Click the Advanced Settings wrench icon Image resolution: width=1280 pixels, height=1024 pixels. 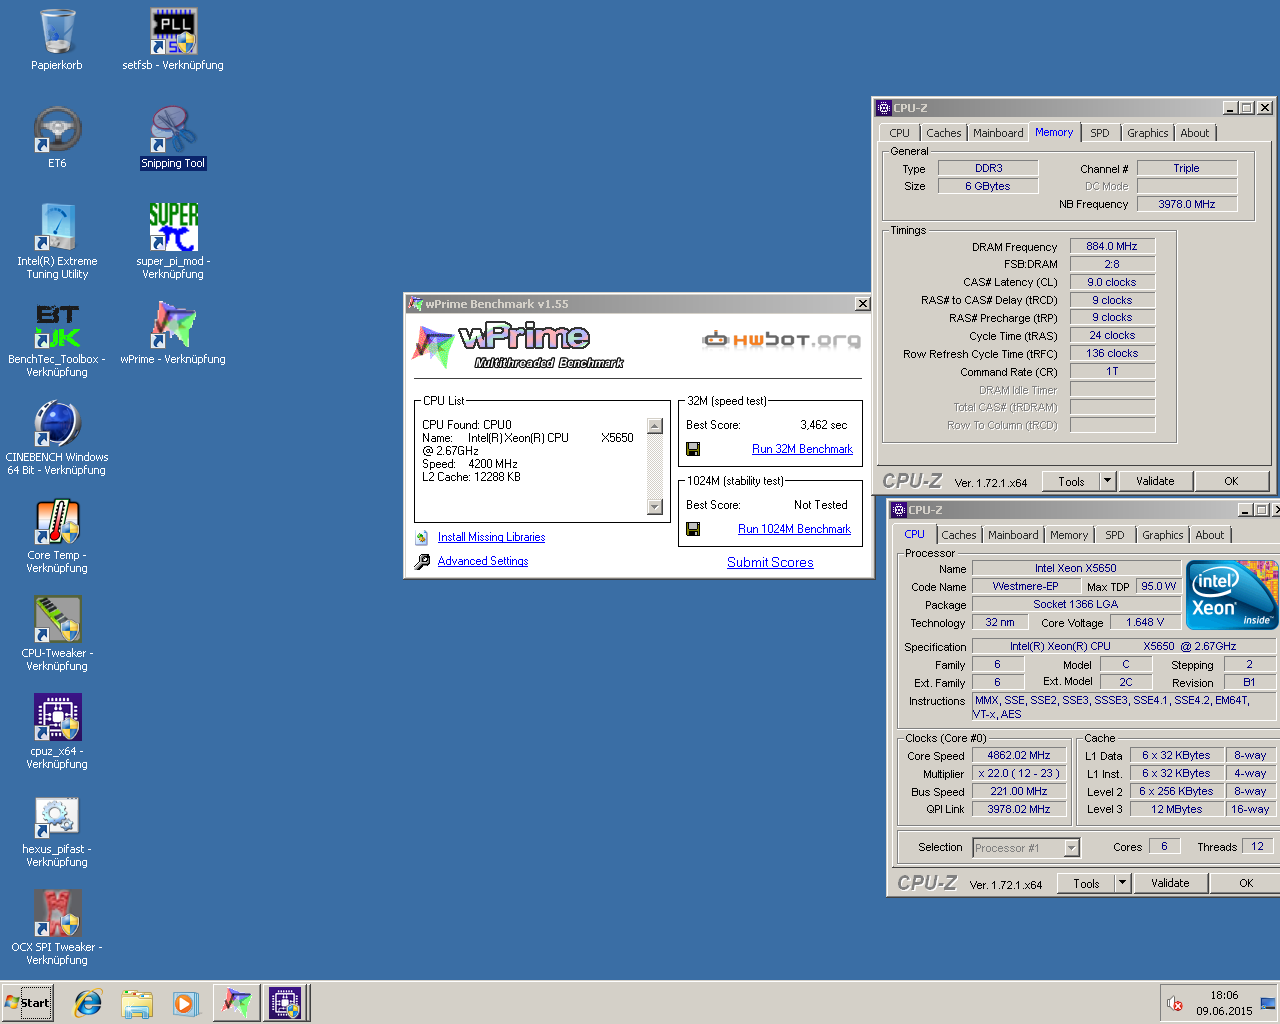click(422, 561)
